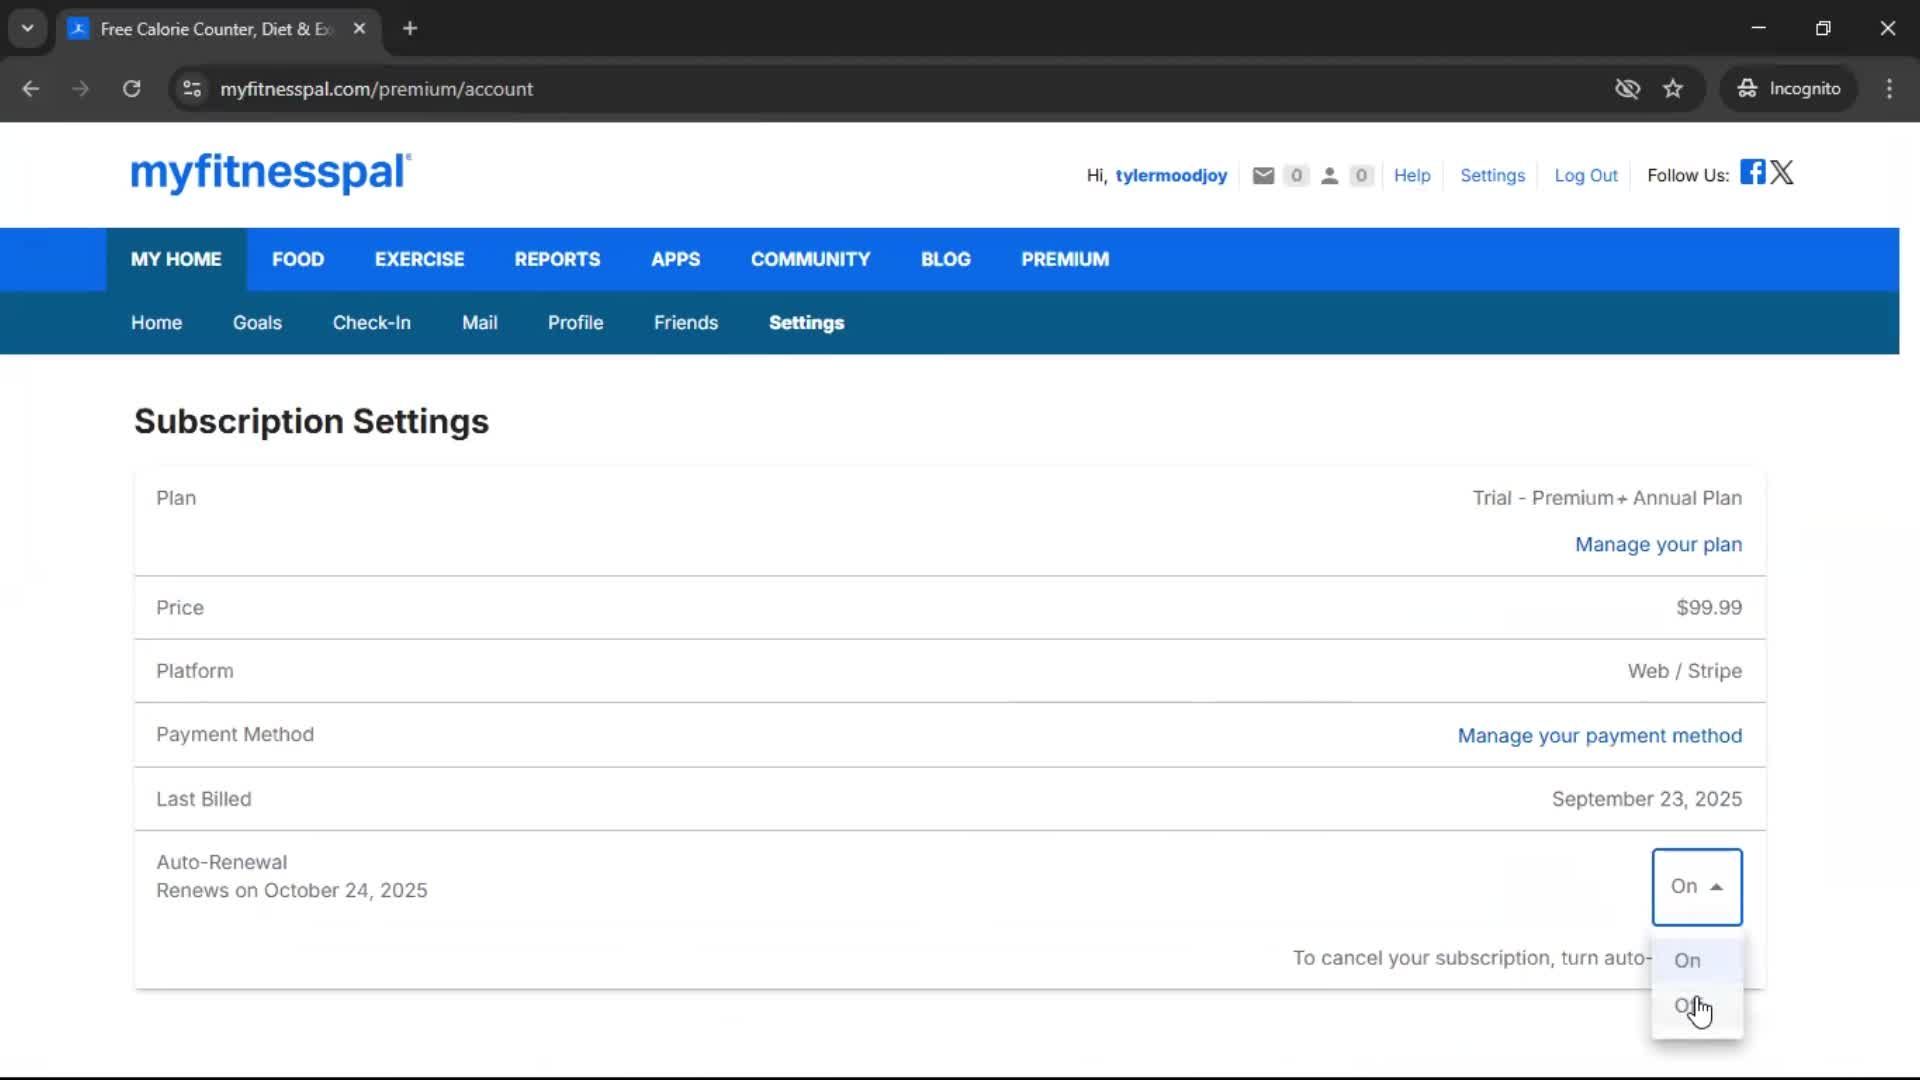This screenshot has width=1920, height=1080.
Task: Open the Settings link in header
Action: coord(1492,176)
